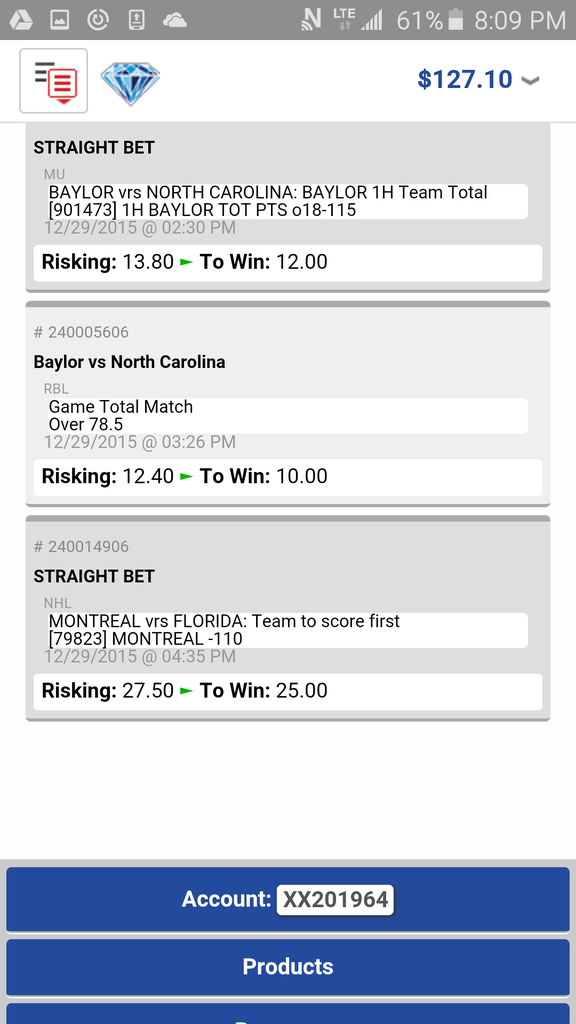Tap the picture notification icon in status bar
Screen dimensions: 576x1024
59,20
